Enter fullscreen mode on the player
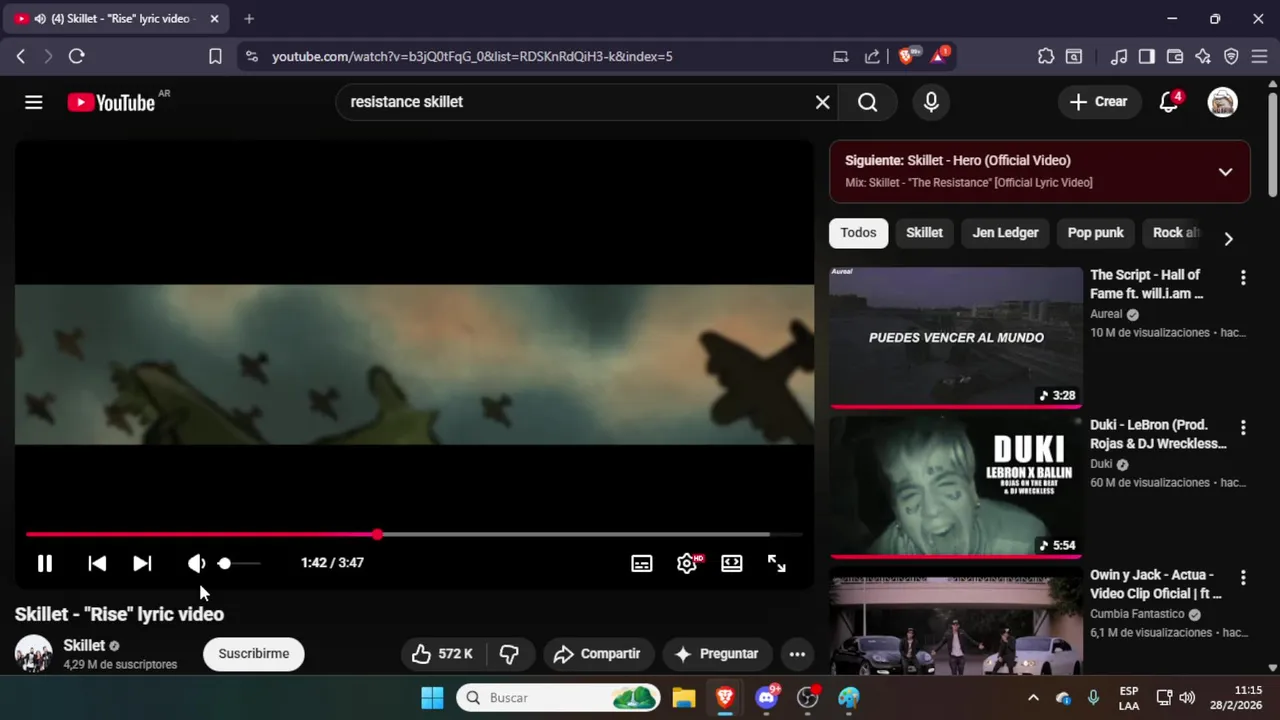The width and height of the screenshot is (1280, 720). pos(777,563)
